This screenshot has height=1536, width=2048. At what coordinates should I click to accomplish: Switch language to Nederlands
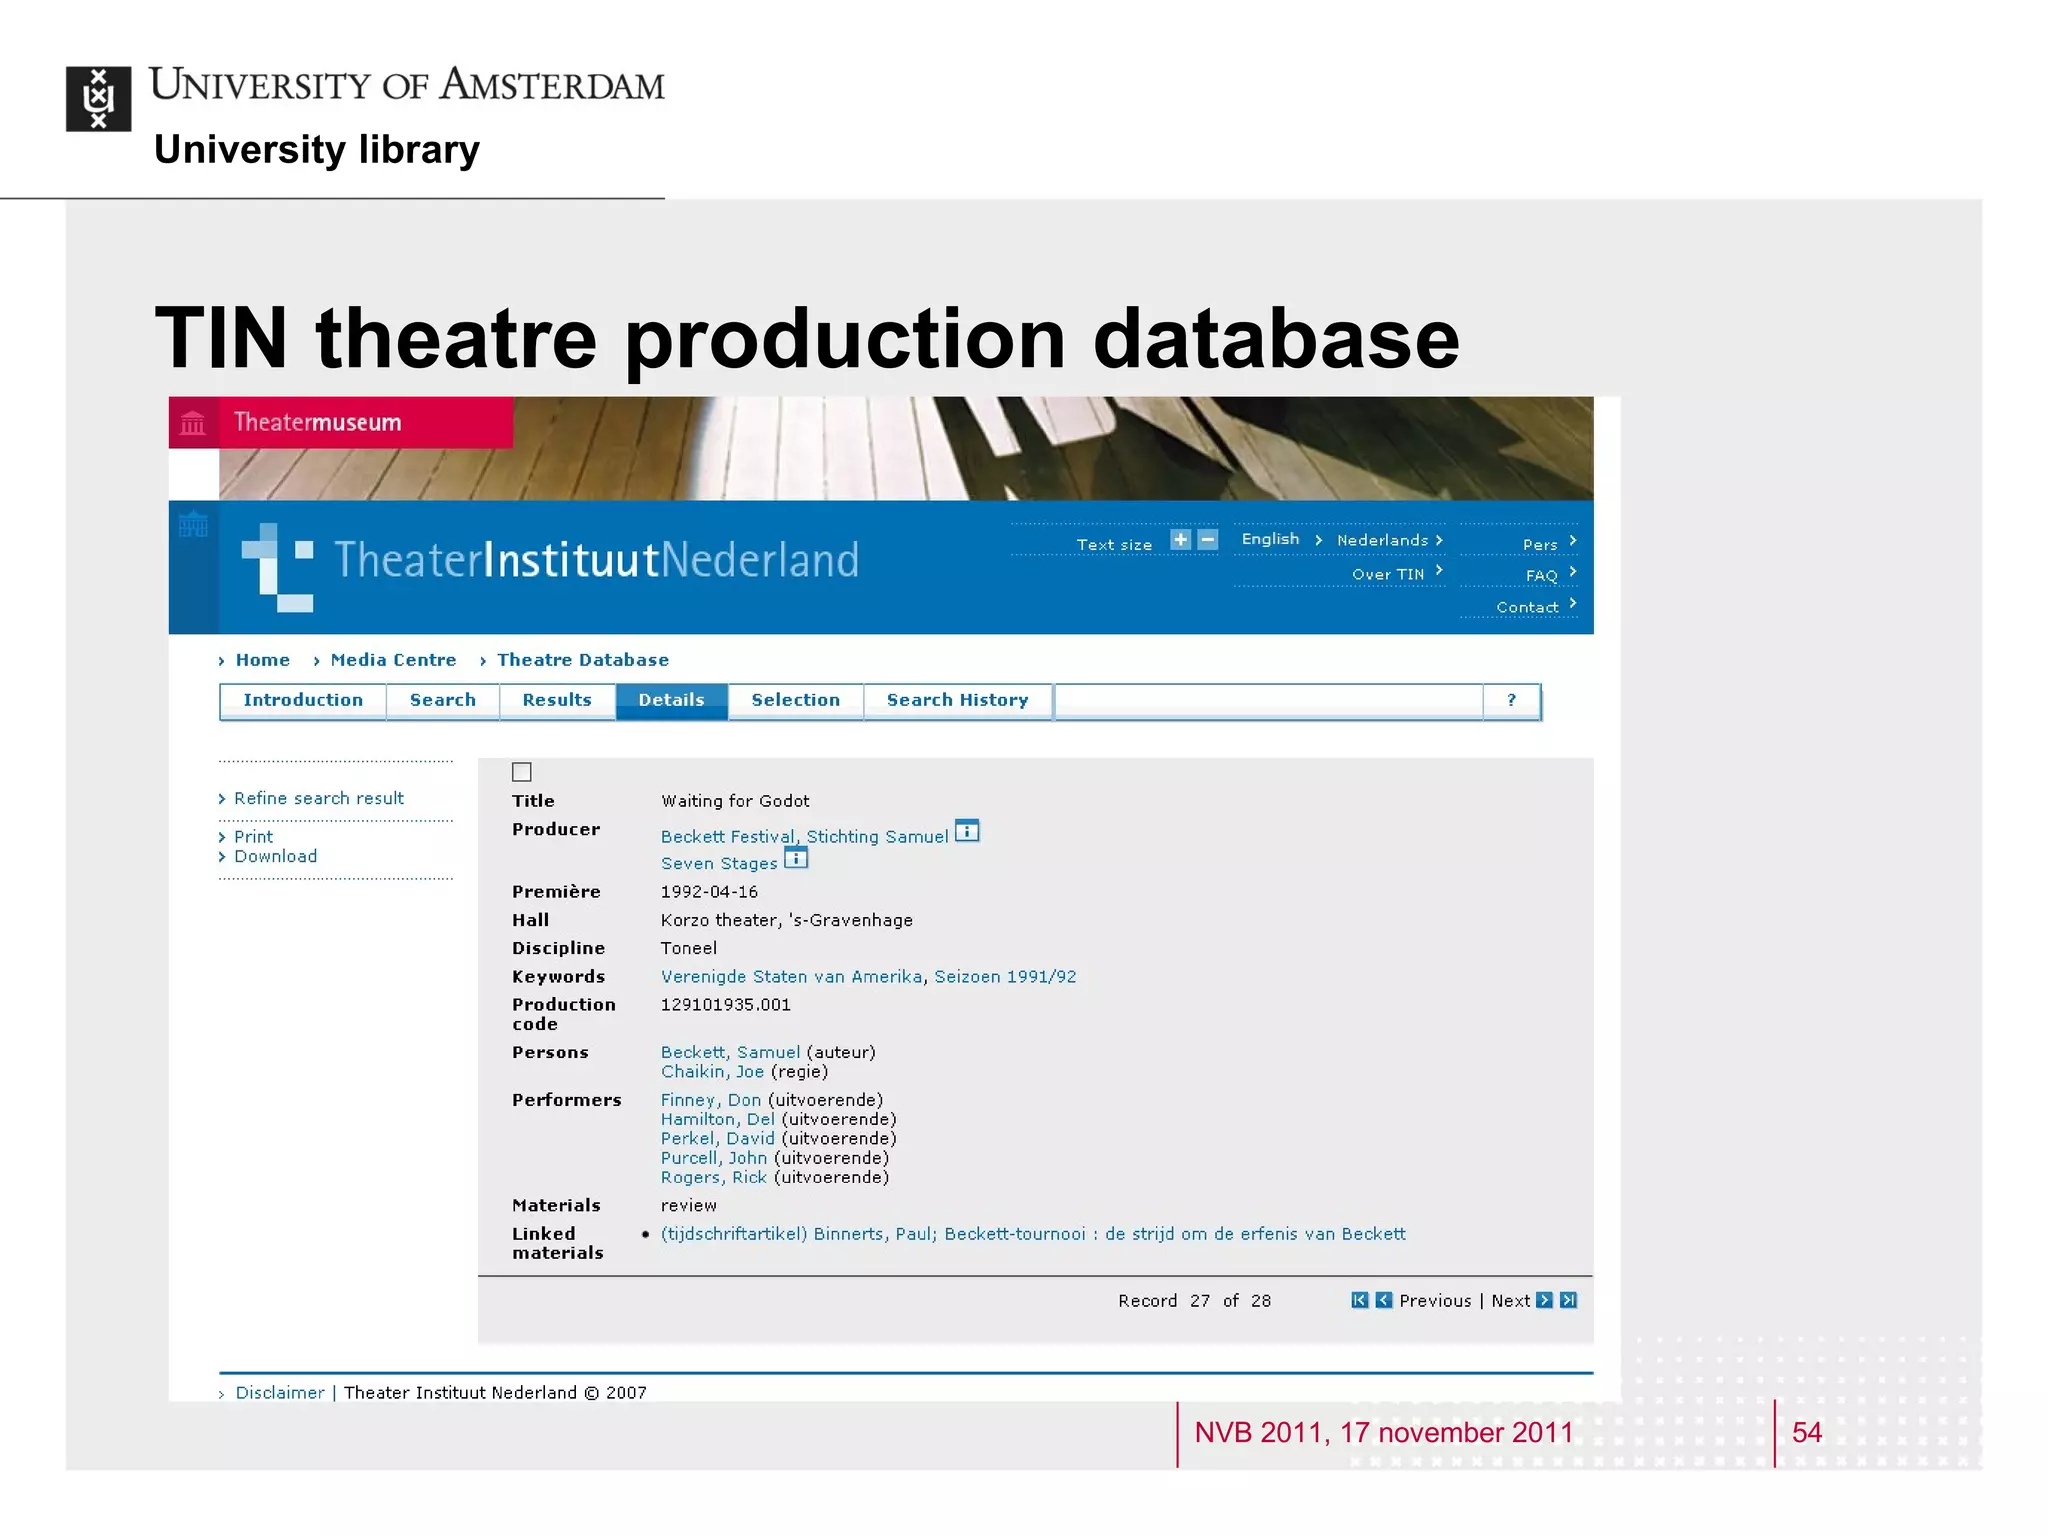pos(1383,541)
